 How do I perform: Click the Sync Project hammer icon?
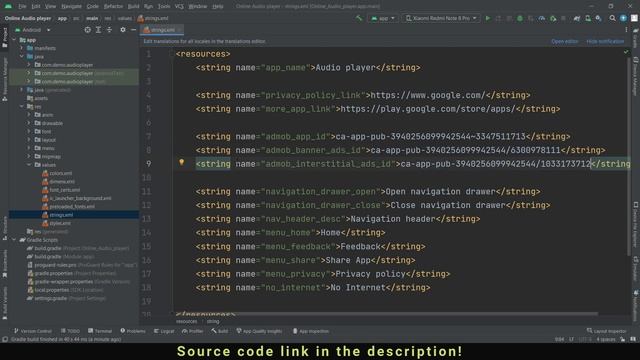(359, 18)
